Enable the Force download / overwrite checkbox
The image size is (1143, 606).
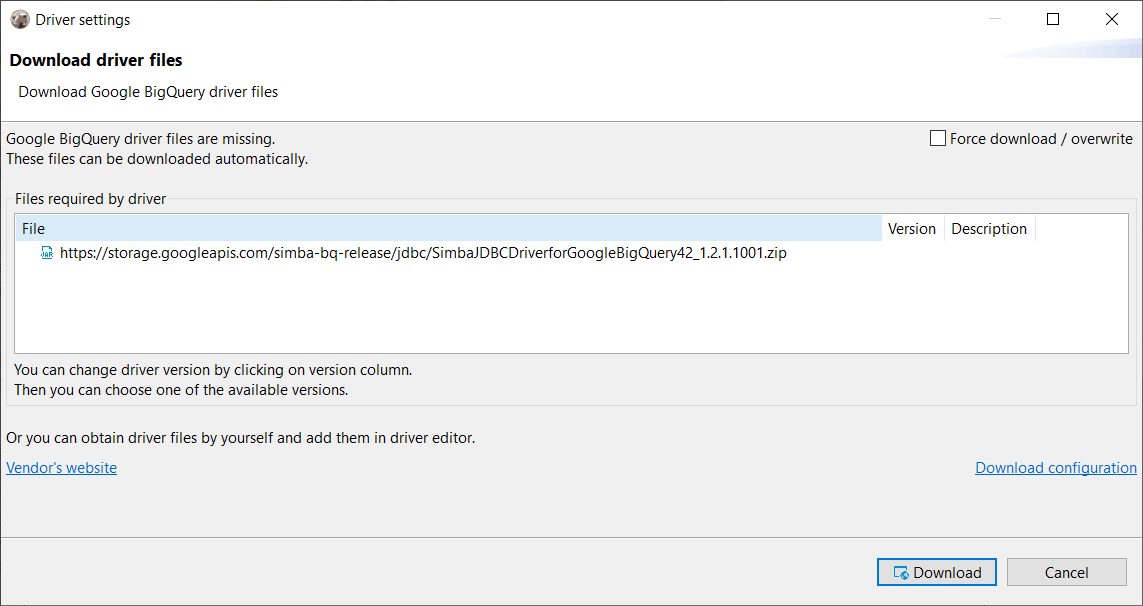point(937,138)
